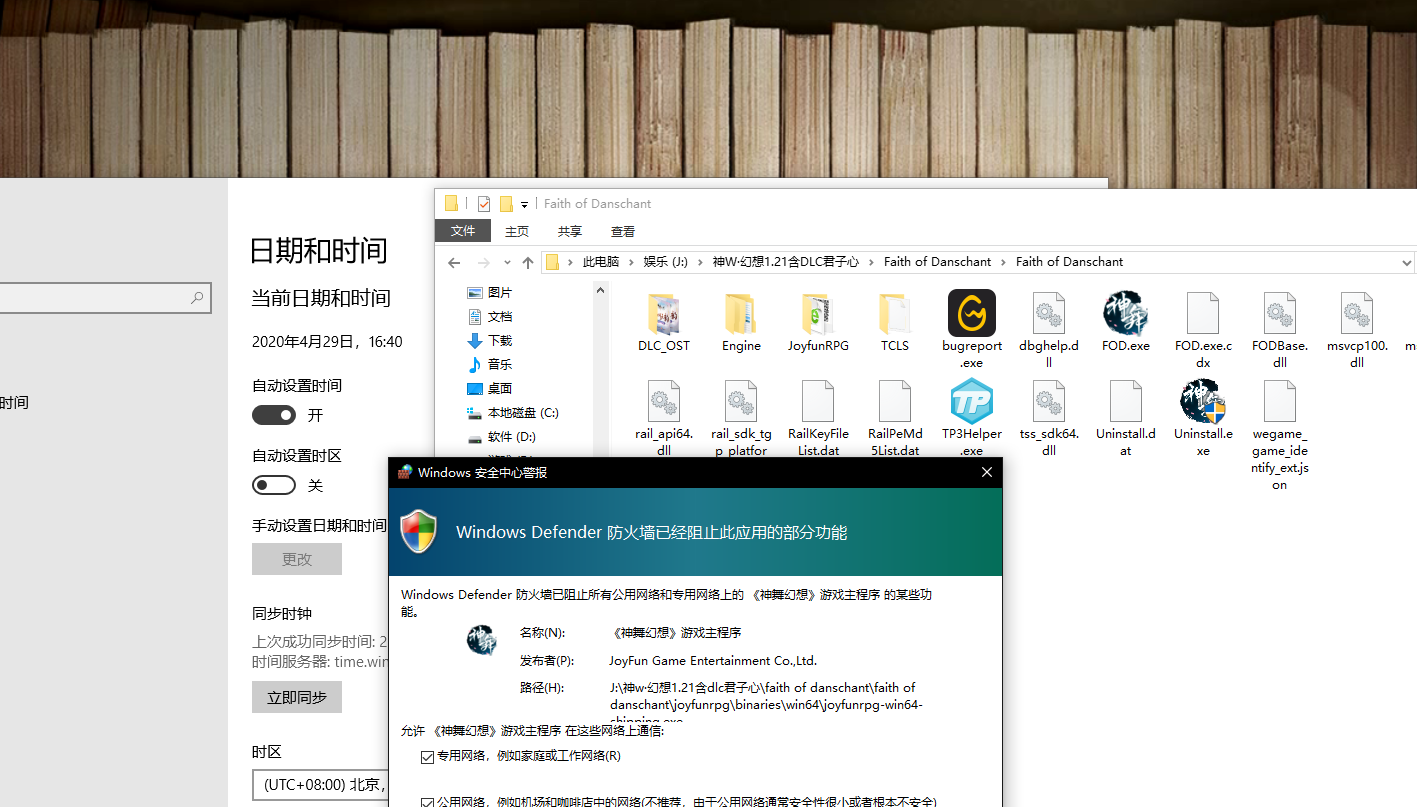
Task: Select the FODBase.dll file icon
Action: [1280, 313]
